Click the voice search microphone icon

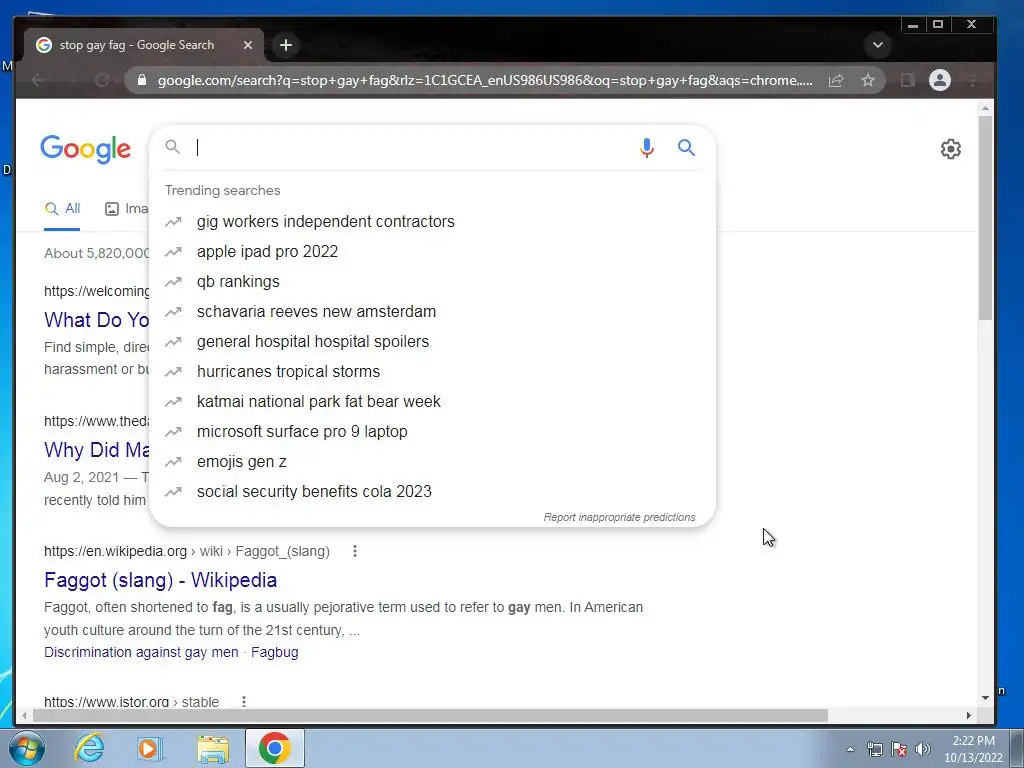coord(647,148)
